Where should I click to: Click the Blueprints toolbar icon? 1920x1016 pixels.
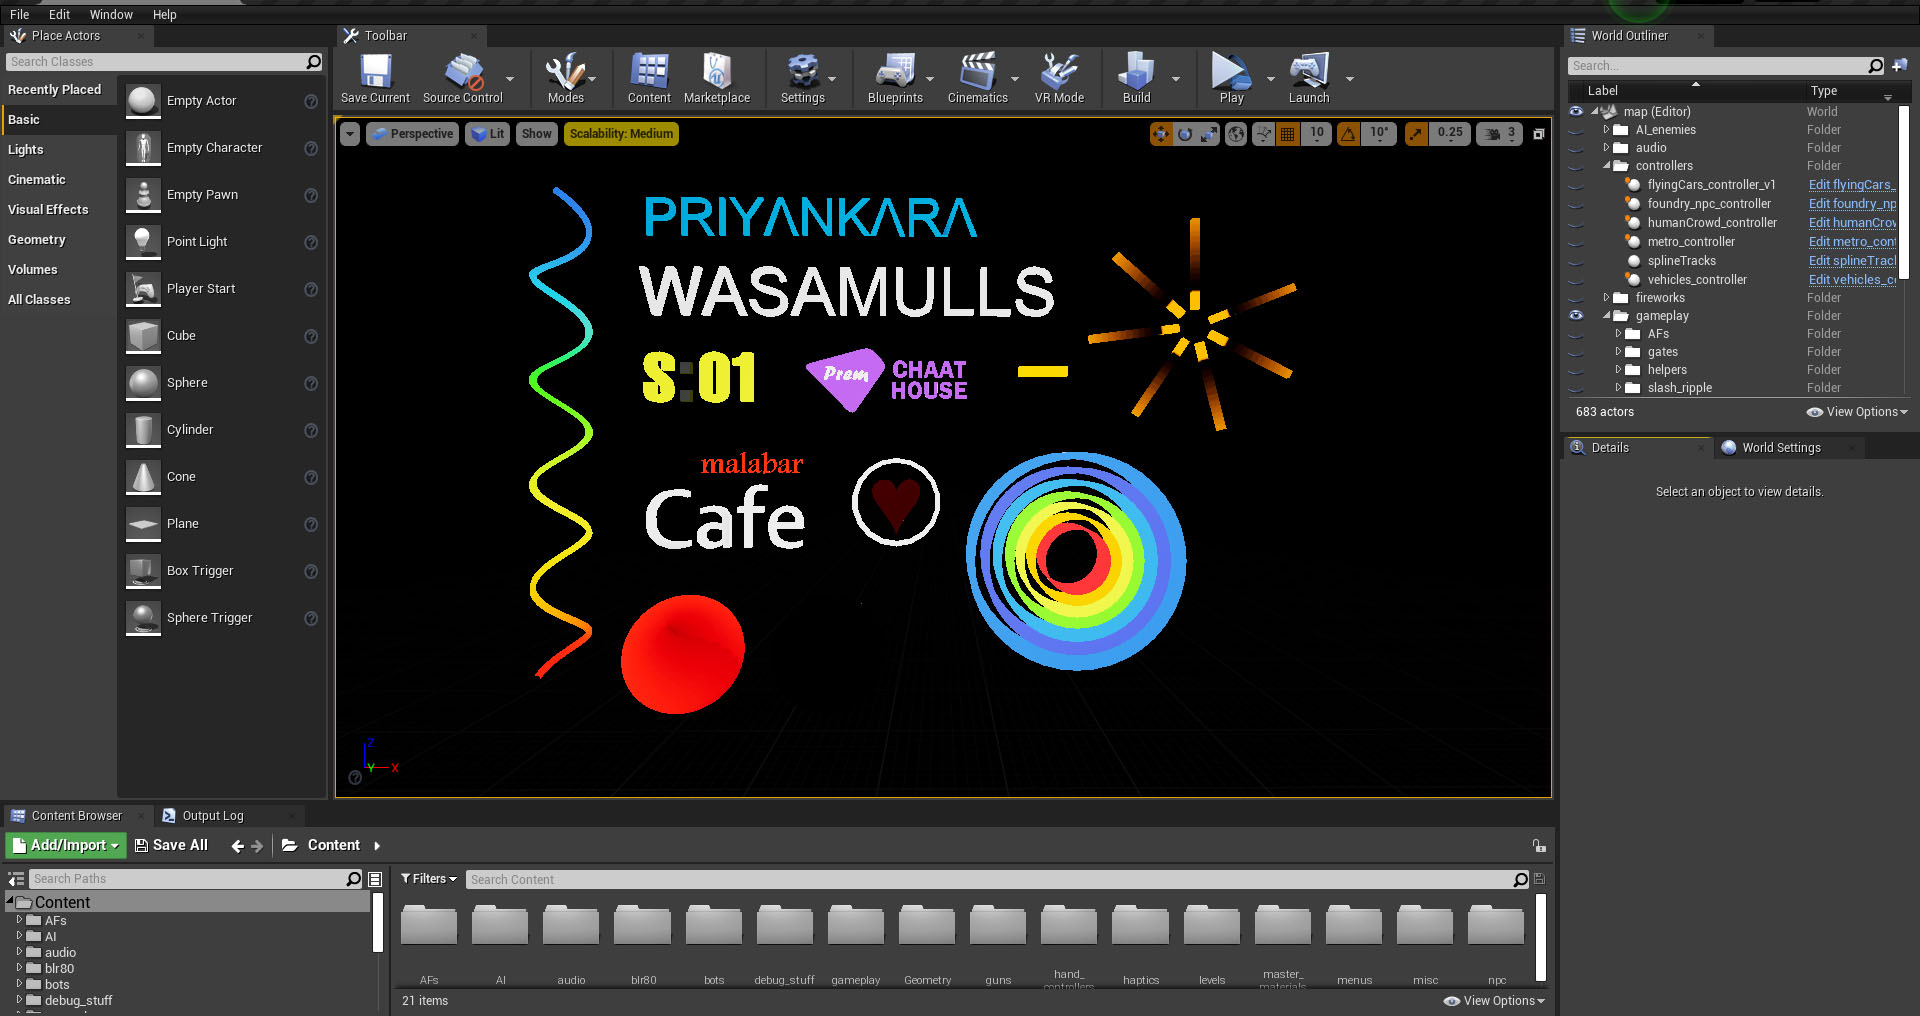pos(895,78)
